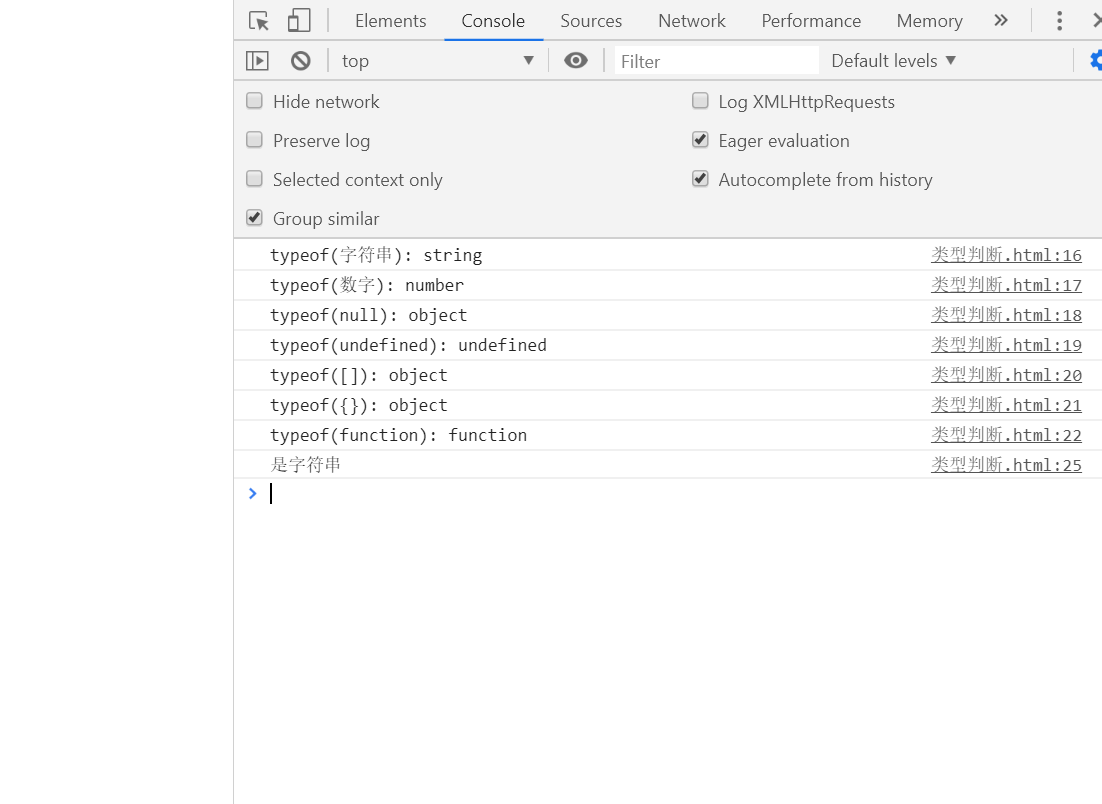Create a live expression with the eye icon

[576, 60]
